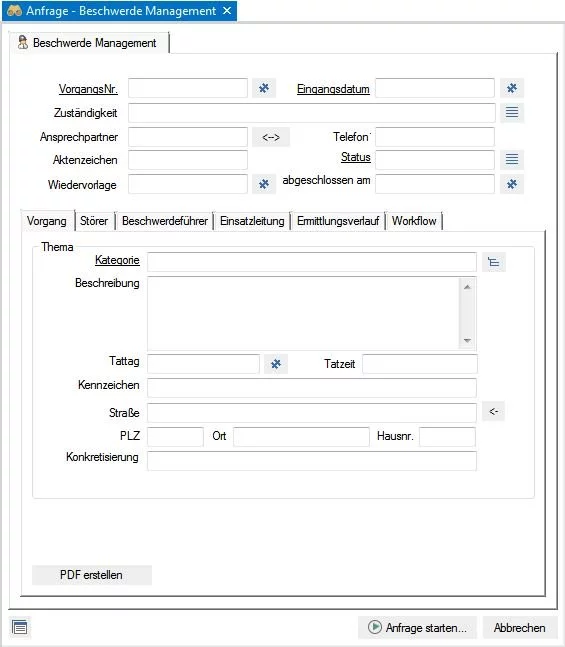
Task: Close the Anfrage - Beschwerde Management tab
Action: click(227, 11)
